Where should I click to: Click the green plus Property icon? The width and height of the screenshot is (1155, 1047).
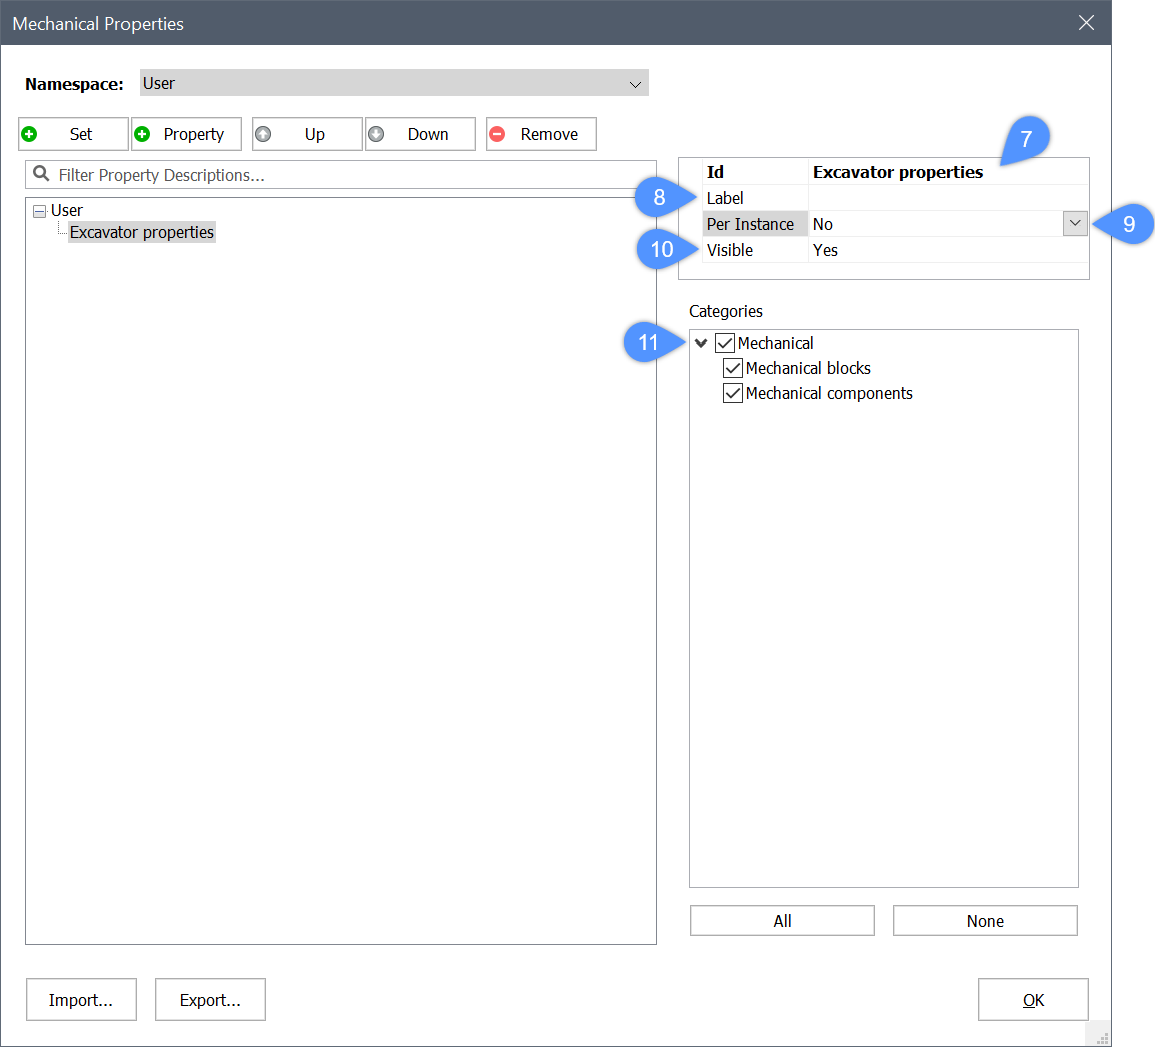(143, 134)
